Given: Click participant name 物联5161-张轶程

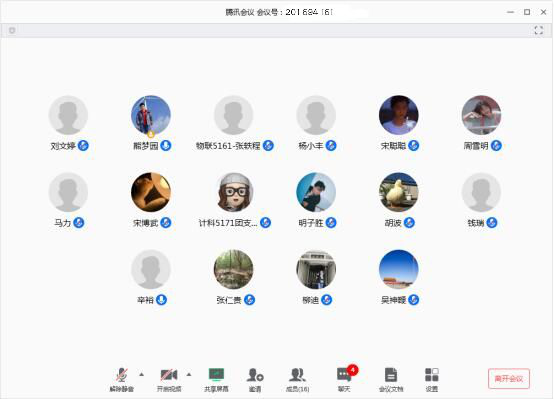Looking at the screenshot, I should [x=228, y=146].
